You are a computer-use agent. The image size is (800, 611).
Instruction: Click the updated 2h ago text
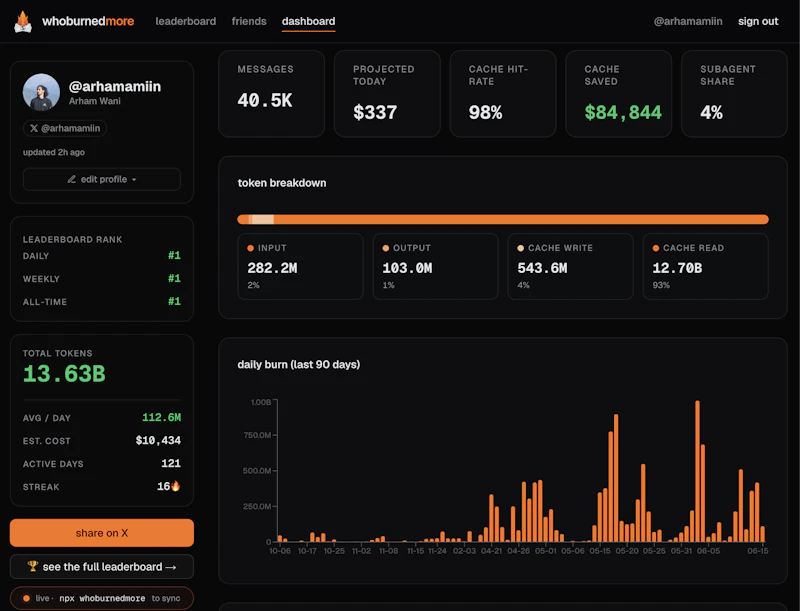click(54, 152)
